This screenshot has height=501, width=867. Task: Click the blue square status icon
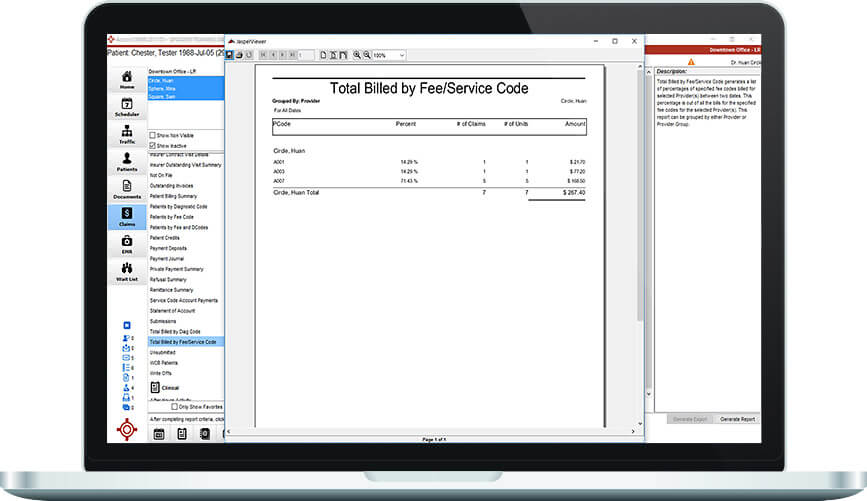127,325
